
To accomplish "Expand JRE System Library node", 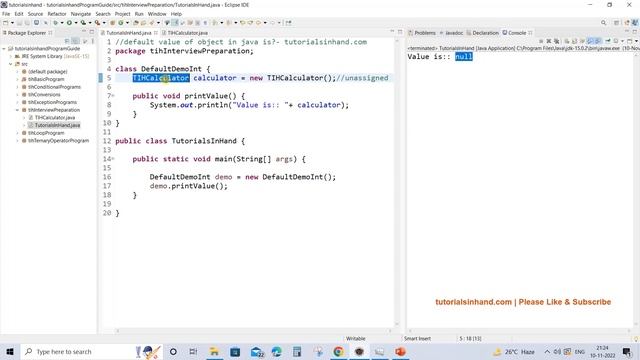I will coord(11,56).
